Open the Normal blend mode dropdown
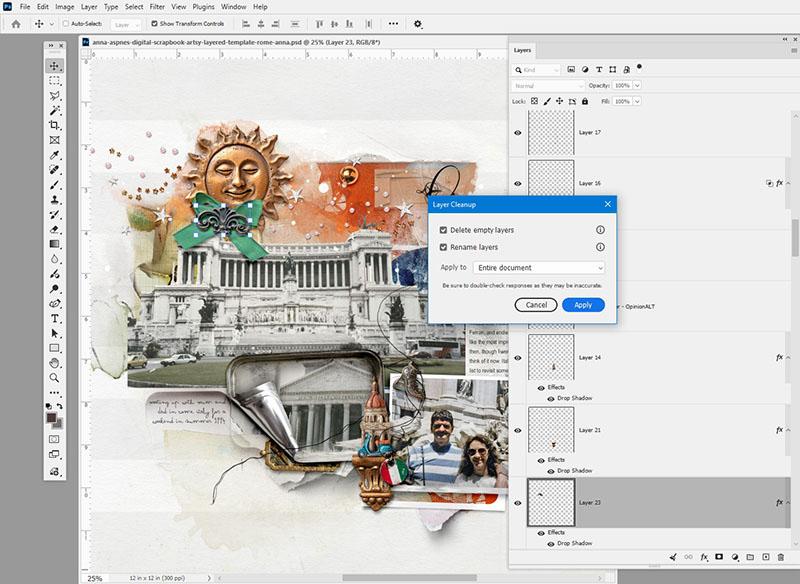The image size is (800, 584). 547,86
